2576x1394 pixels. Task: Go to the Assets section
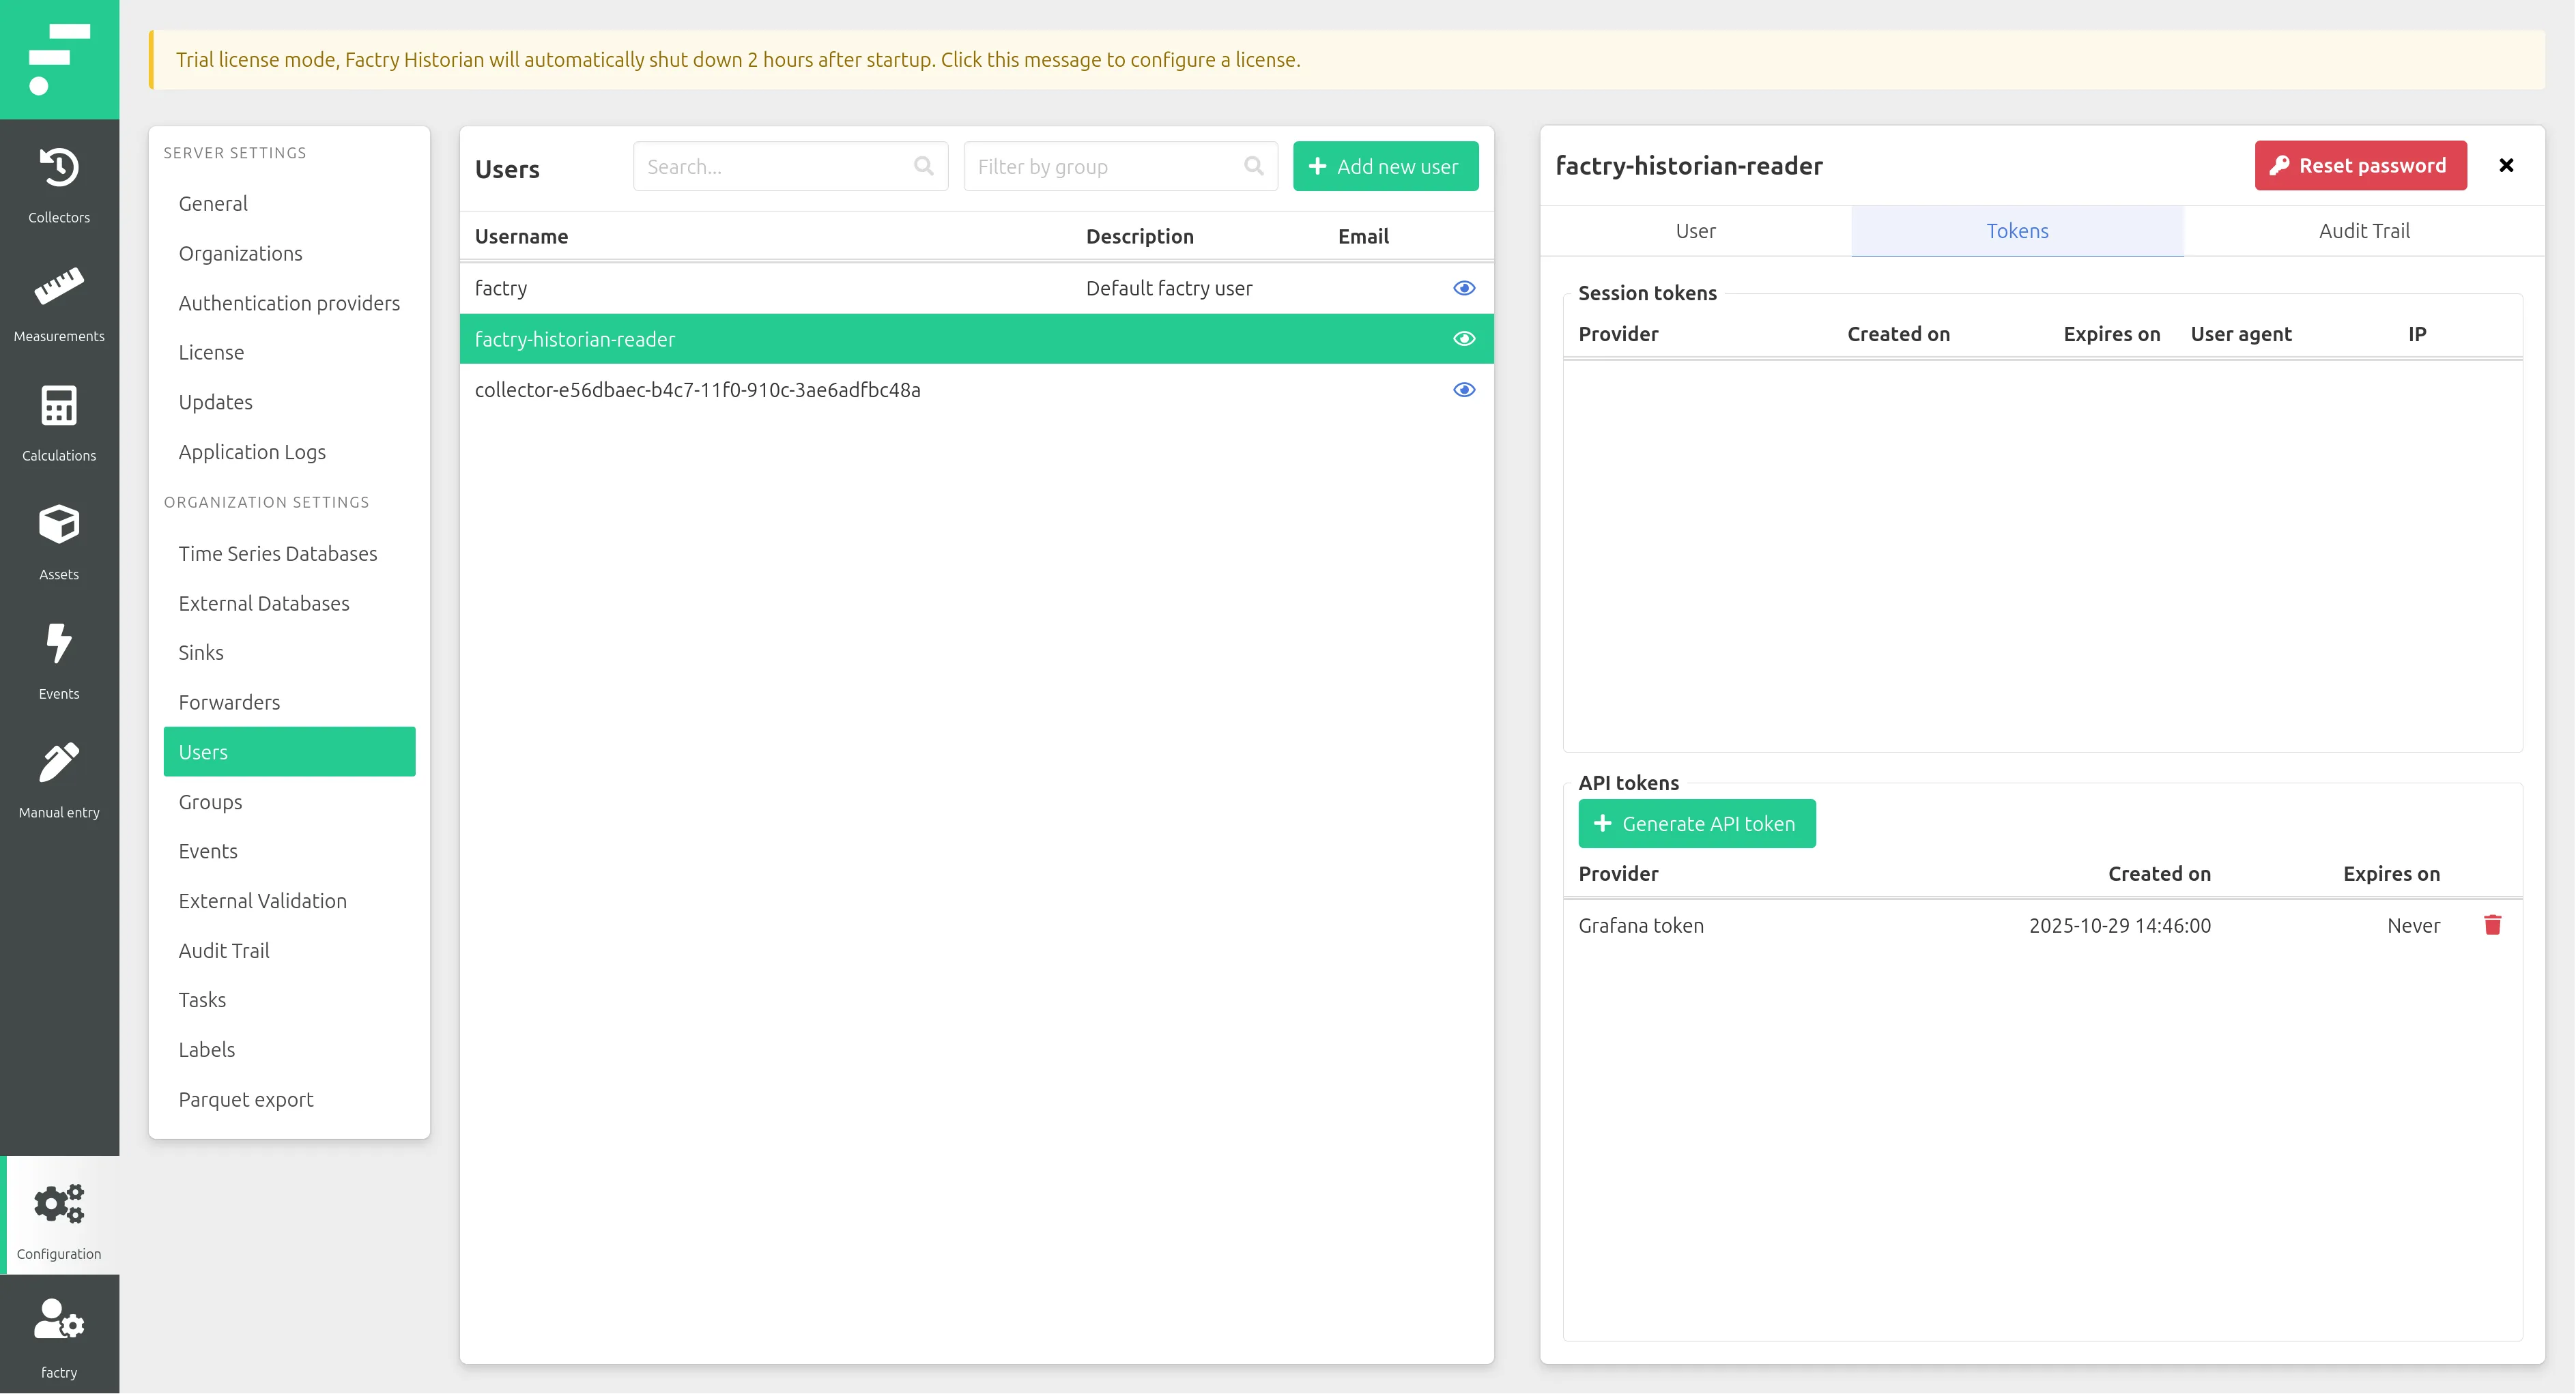(x=59, y=542)
